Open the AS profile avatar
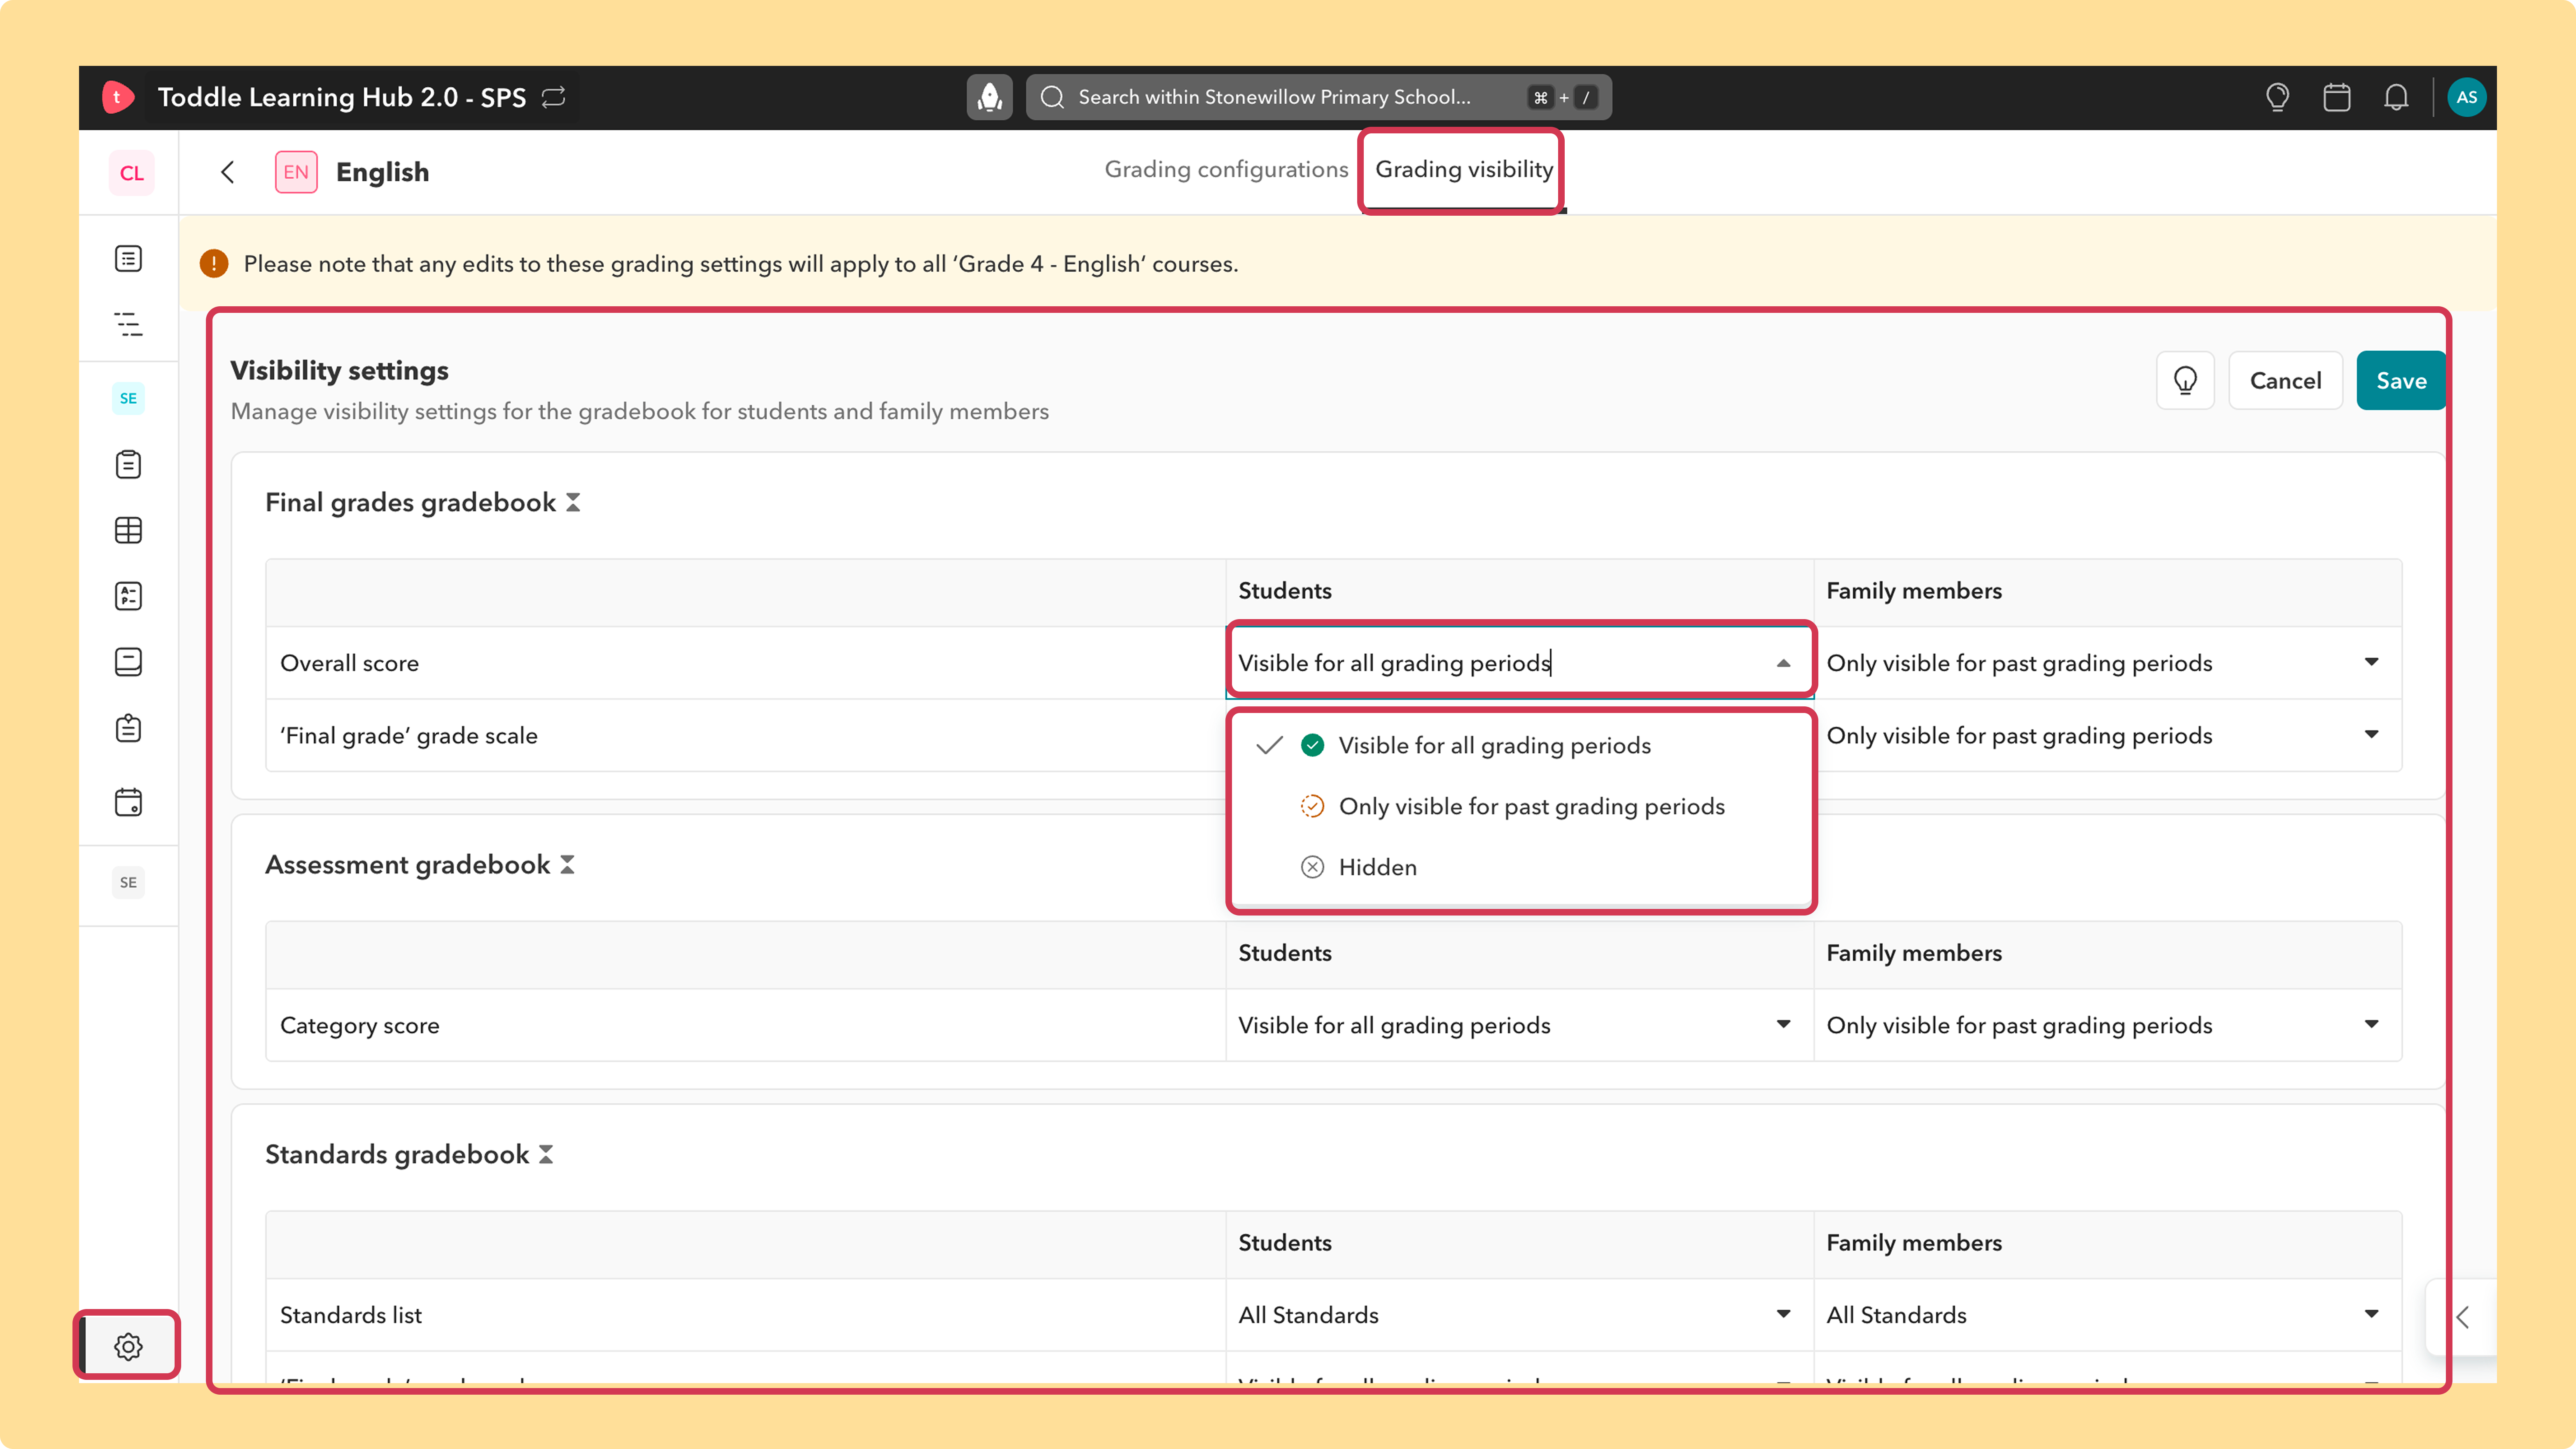 click(2466, 97)
